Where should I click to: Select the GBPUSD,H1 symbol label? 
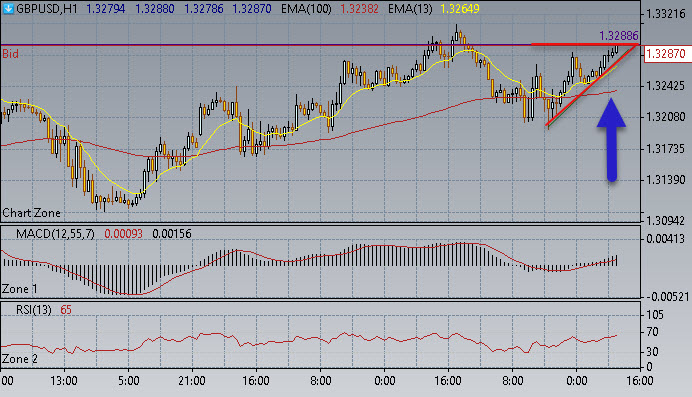[x=47, y=9]
